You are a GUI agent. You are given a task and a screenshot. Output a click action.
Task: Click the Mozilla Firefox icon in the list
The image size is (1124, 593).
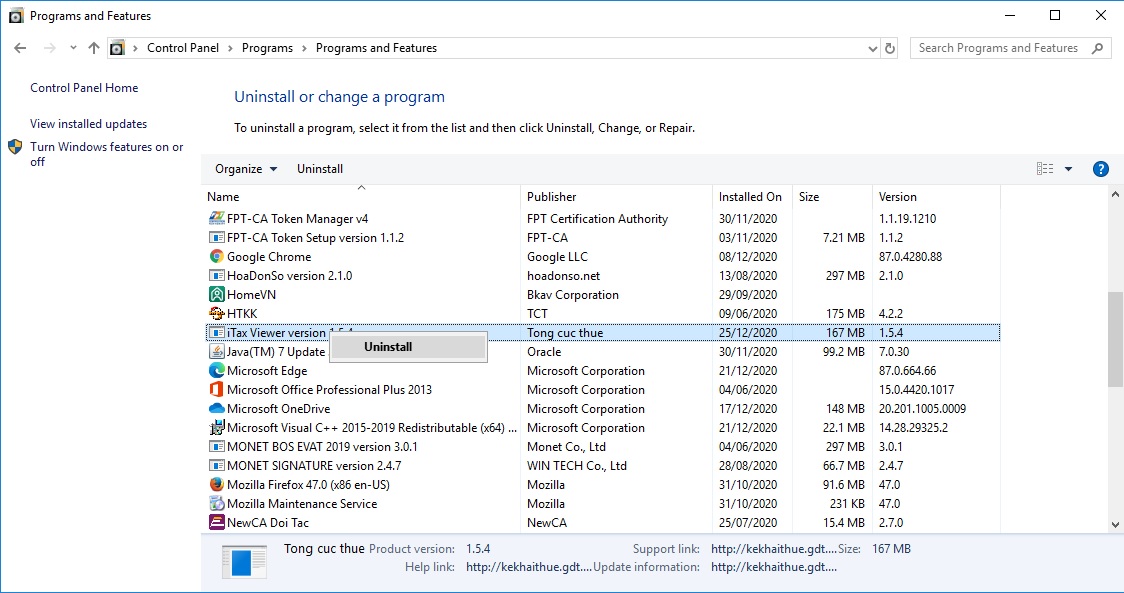click(218, 484)
